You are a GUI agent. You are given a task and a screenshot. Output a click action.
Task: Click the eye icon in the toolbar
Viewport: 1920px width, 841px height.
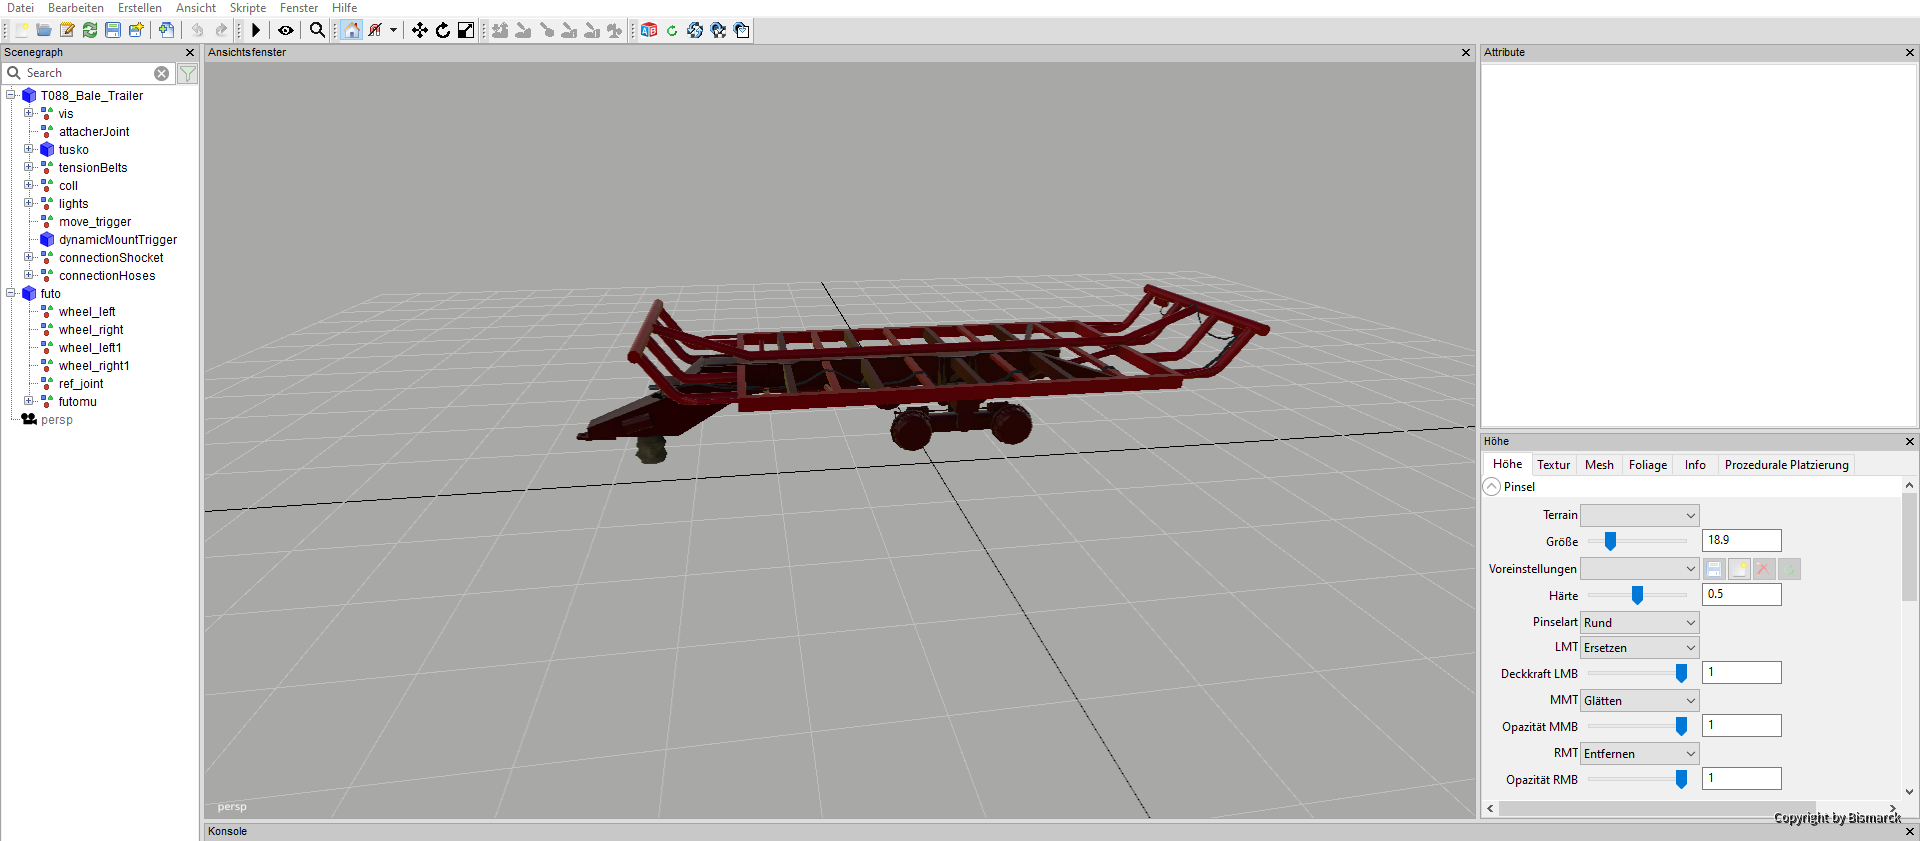286,30
